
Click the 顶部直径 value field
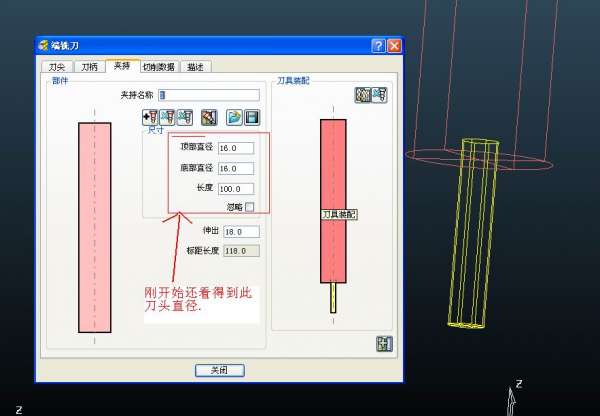pyautogui.click(x=236, y=148)
